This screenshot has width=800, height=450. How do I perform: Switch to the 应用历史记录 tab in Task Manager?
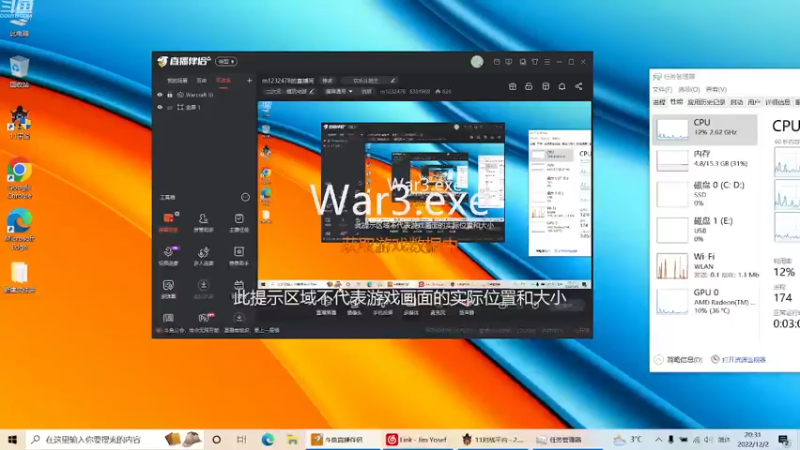click(706, 102)
